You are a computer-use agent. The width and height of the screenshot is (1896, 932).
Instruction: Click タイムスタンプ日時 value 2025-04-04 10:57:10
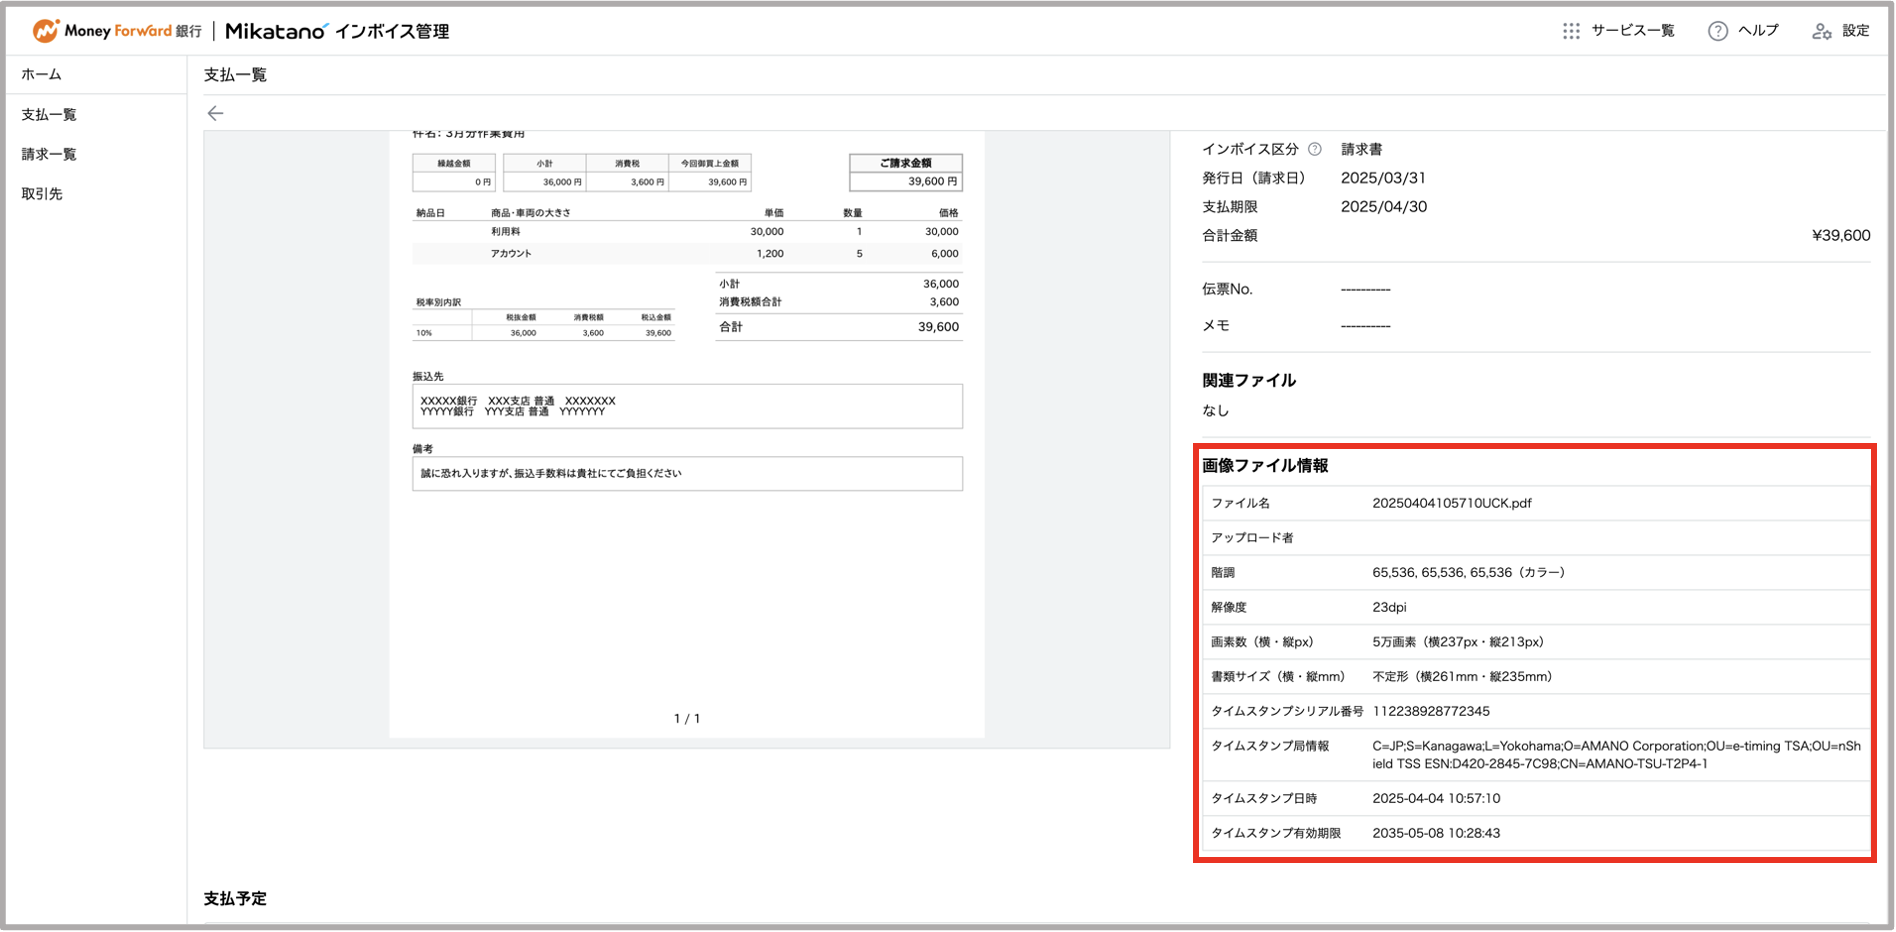(x=1436, y=798)
